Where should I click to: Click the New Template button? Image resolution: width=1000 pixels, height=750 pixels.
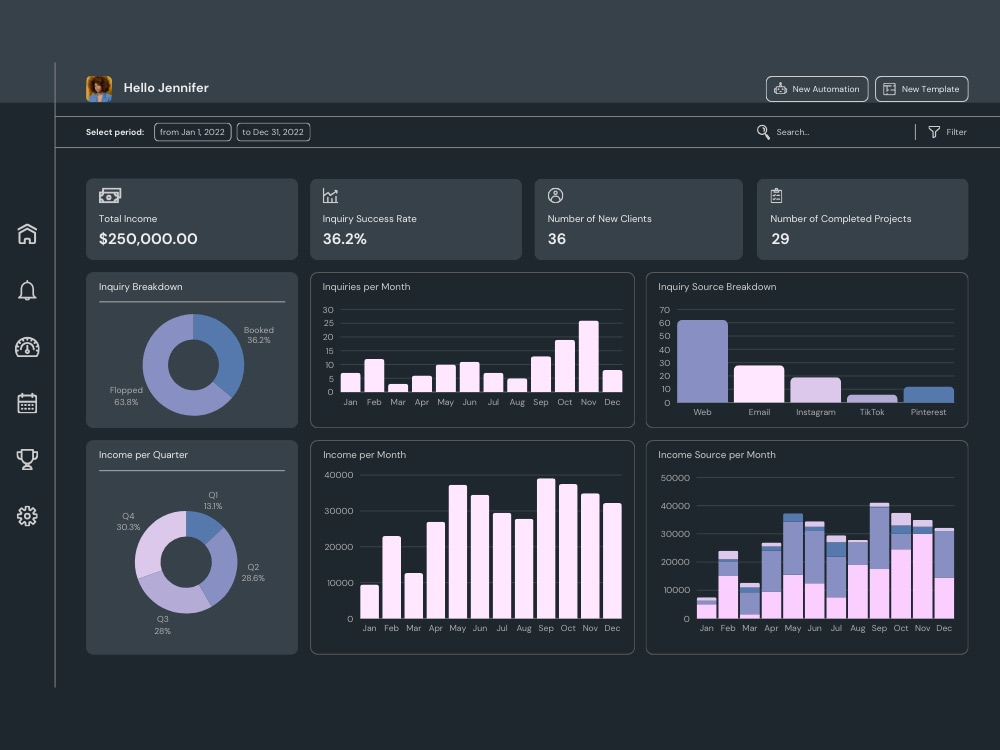pos(922,89)
